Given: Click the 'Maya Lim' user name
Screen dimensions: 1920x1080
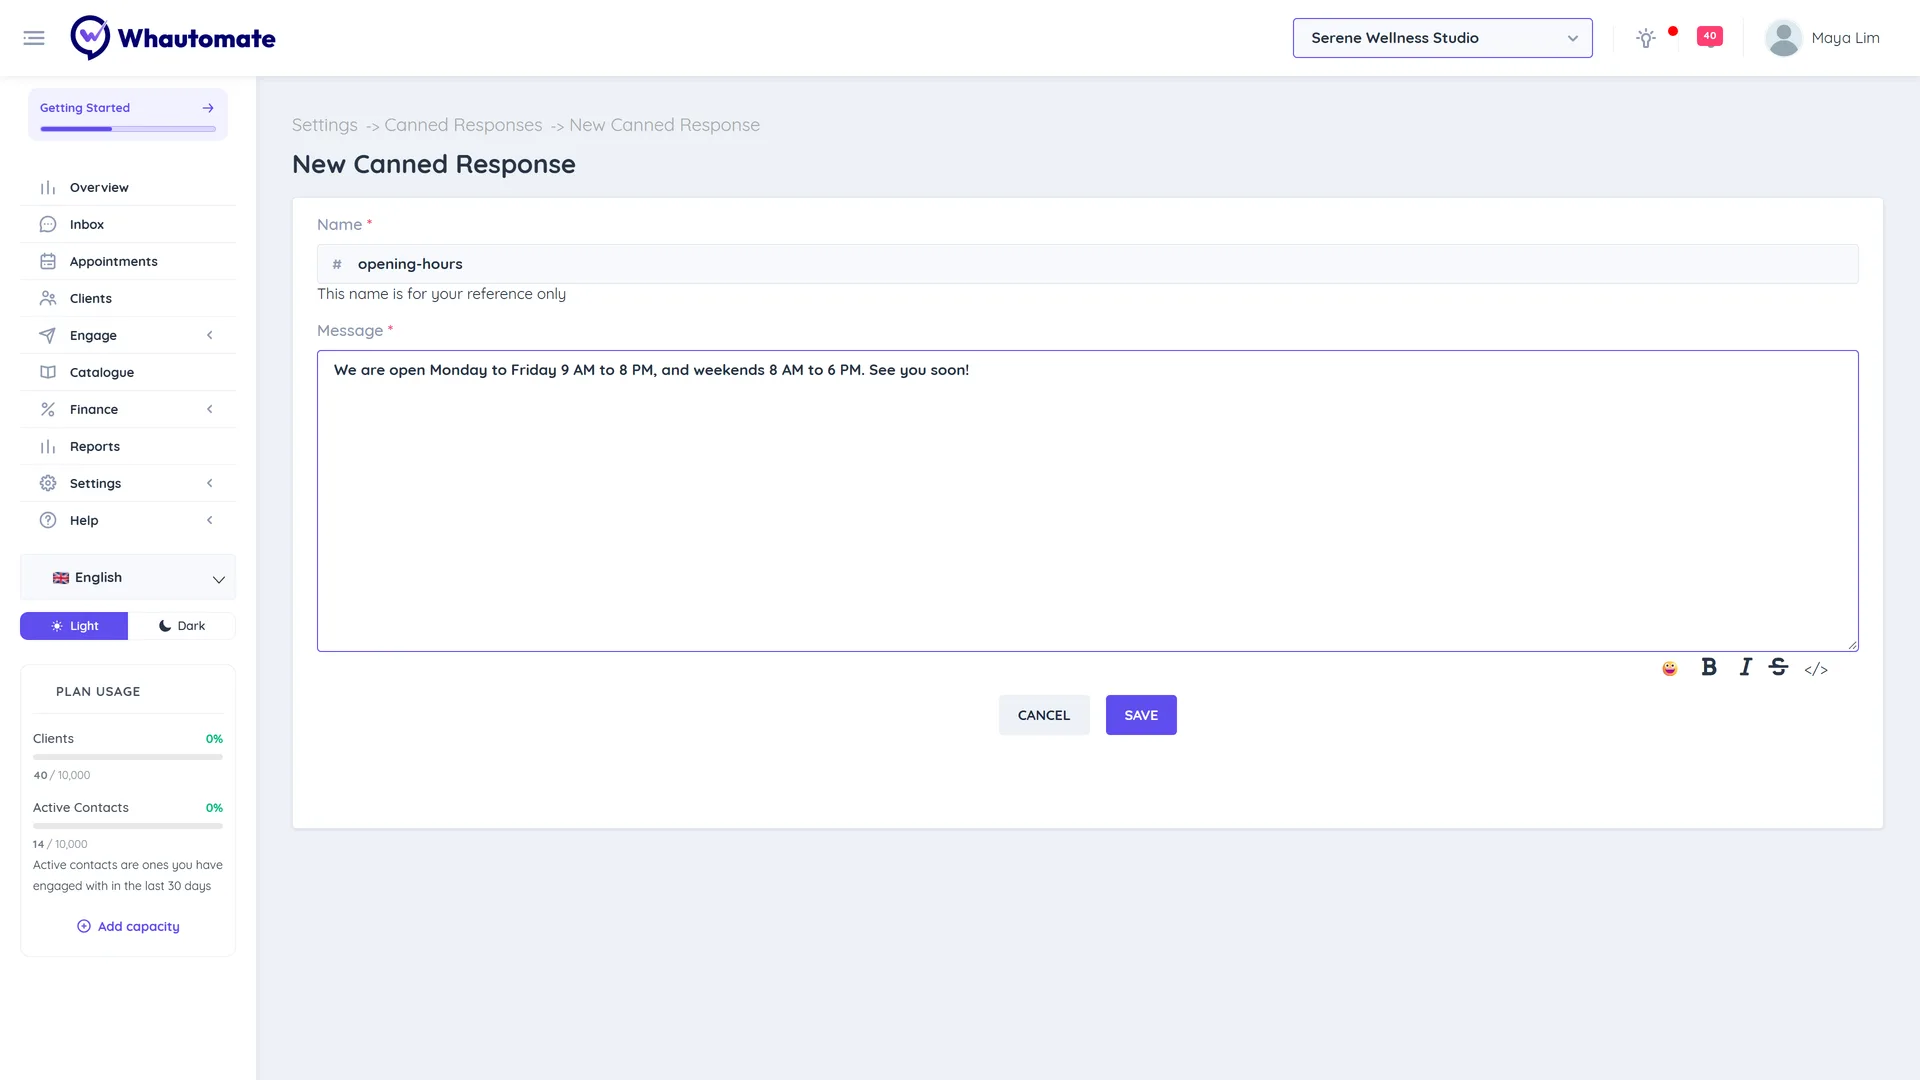Looking at the screenshot, I should (1845, 38).
